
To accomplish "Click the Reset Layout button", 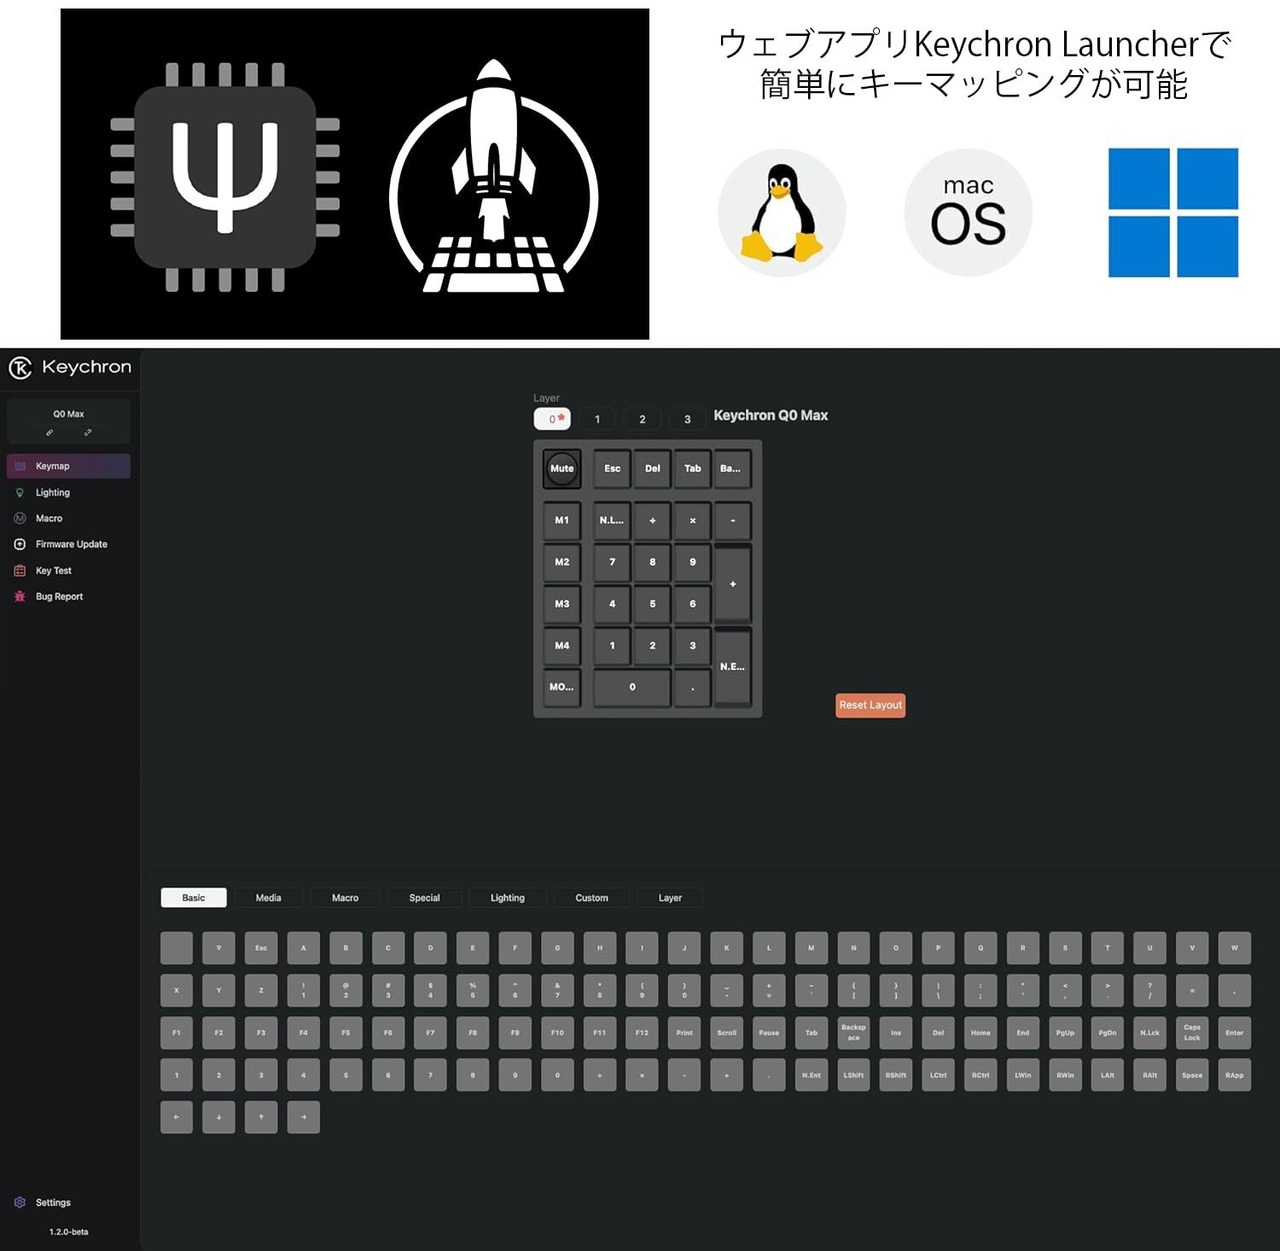I will (x=870, y=705).
